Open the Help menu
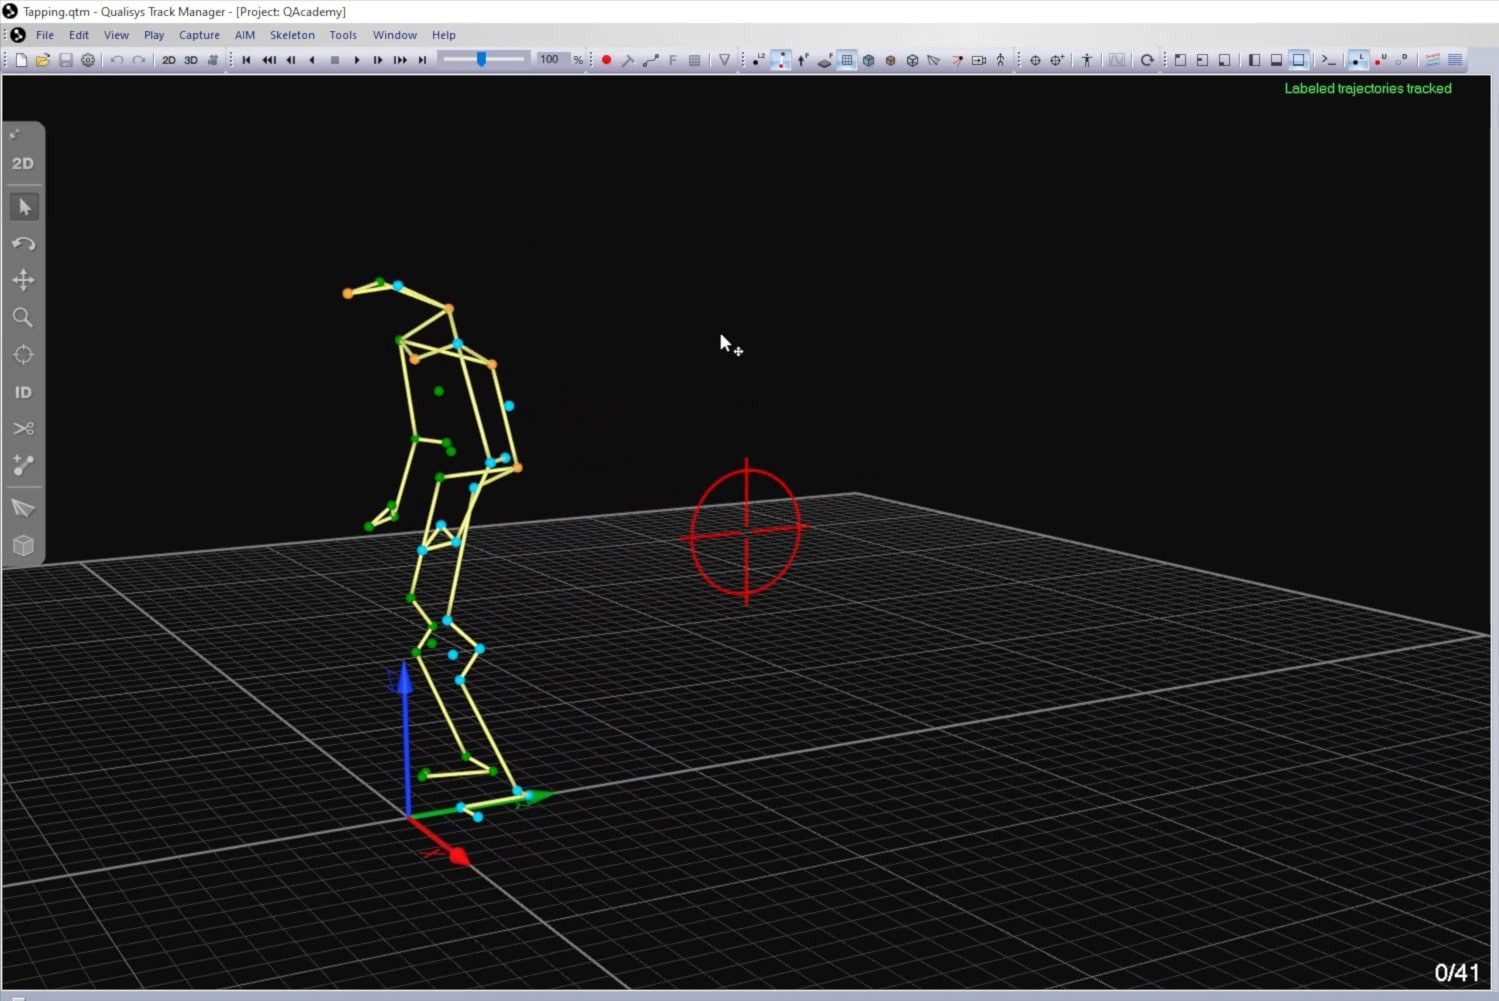1499x1001 pixels. click(444, 35)
